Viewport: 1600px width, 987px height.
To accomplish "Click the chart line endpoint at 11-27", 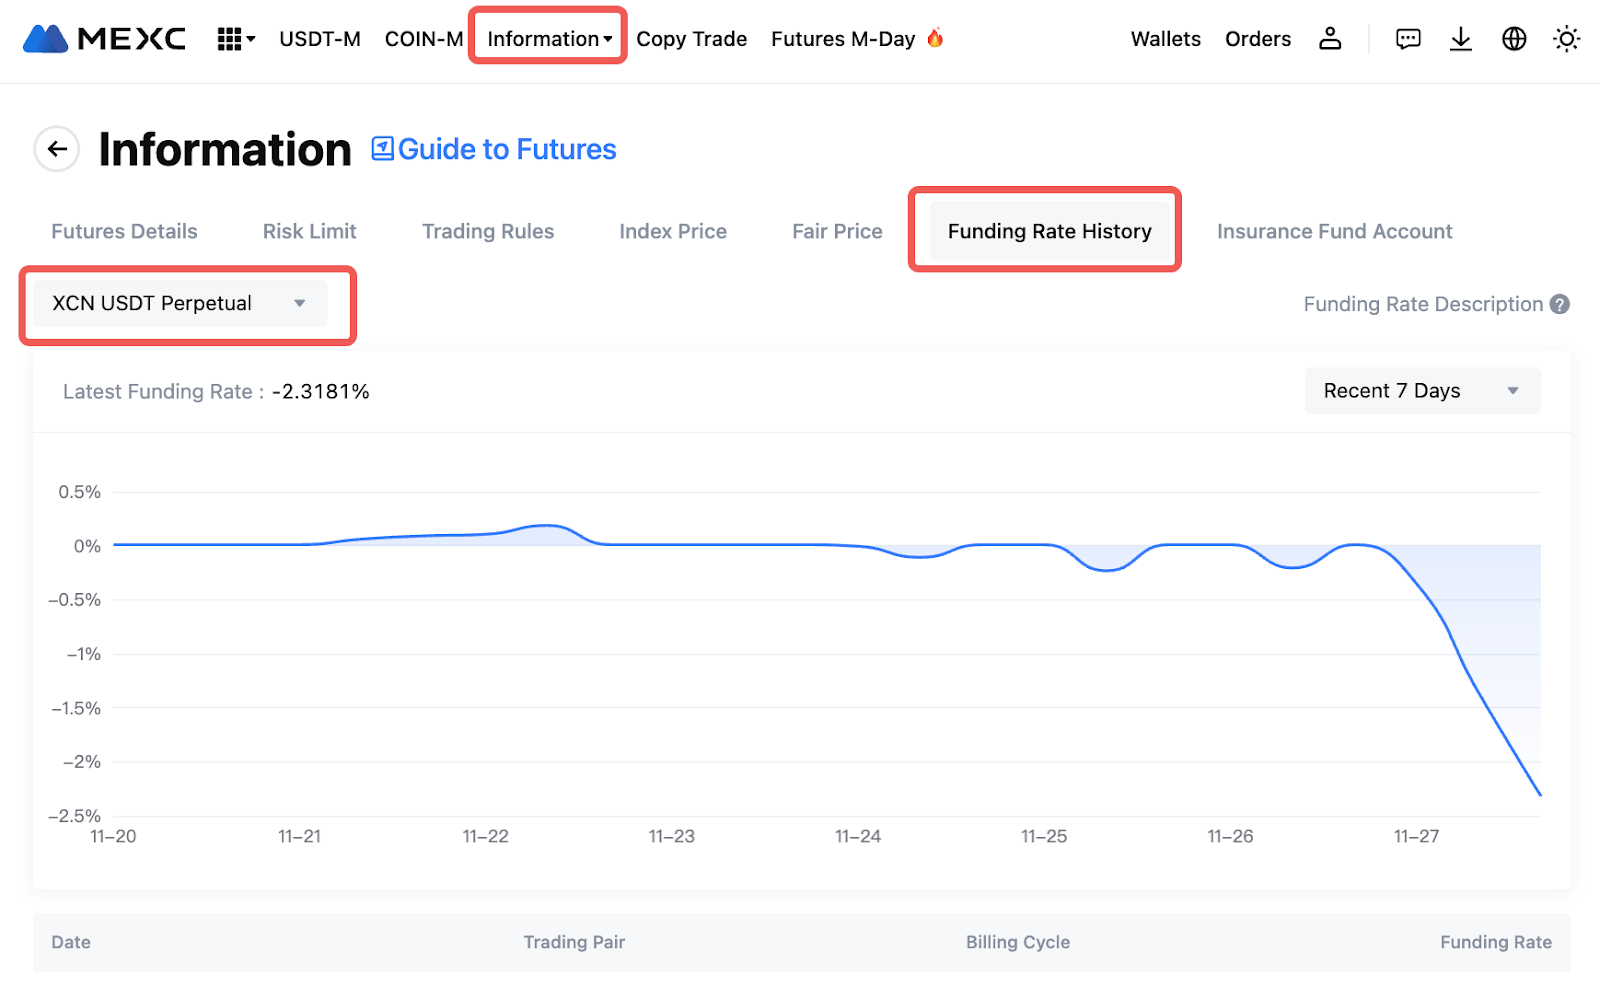I will tap(1539, 794).
